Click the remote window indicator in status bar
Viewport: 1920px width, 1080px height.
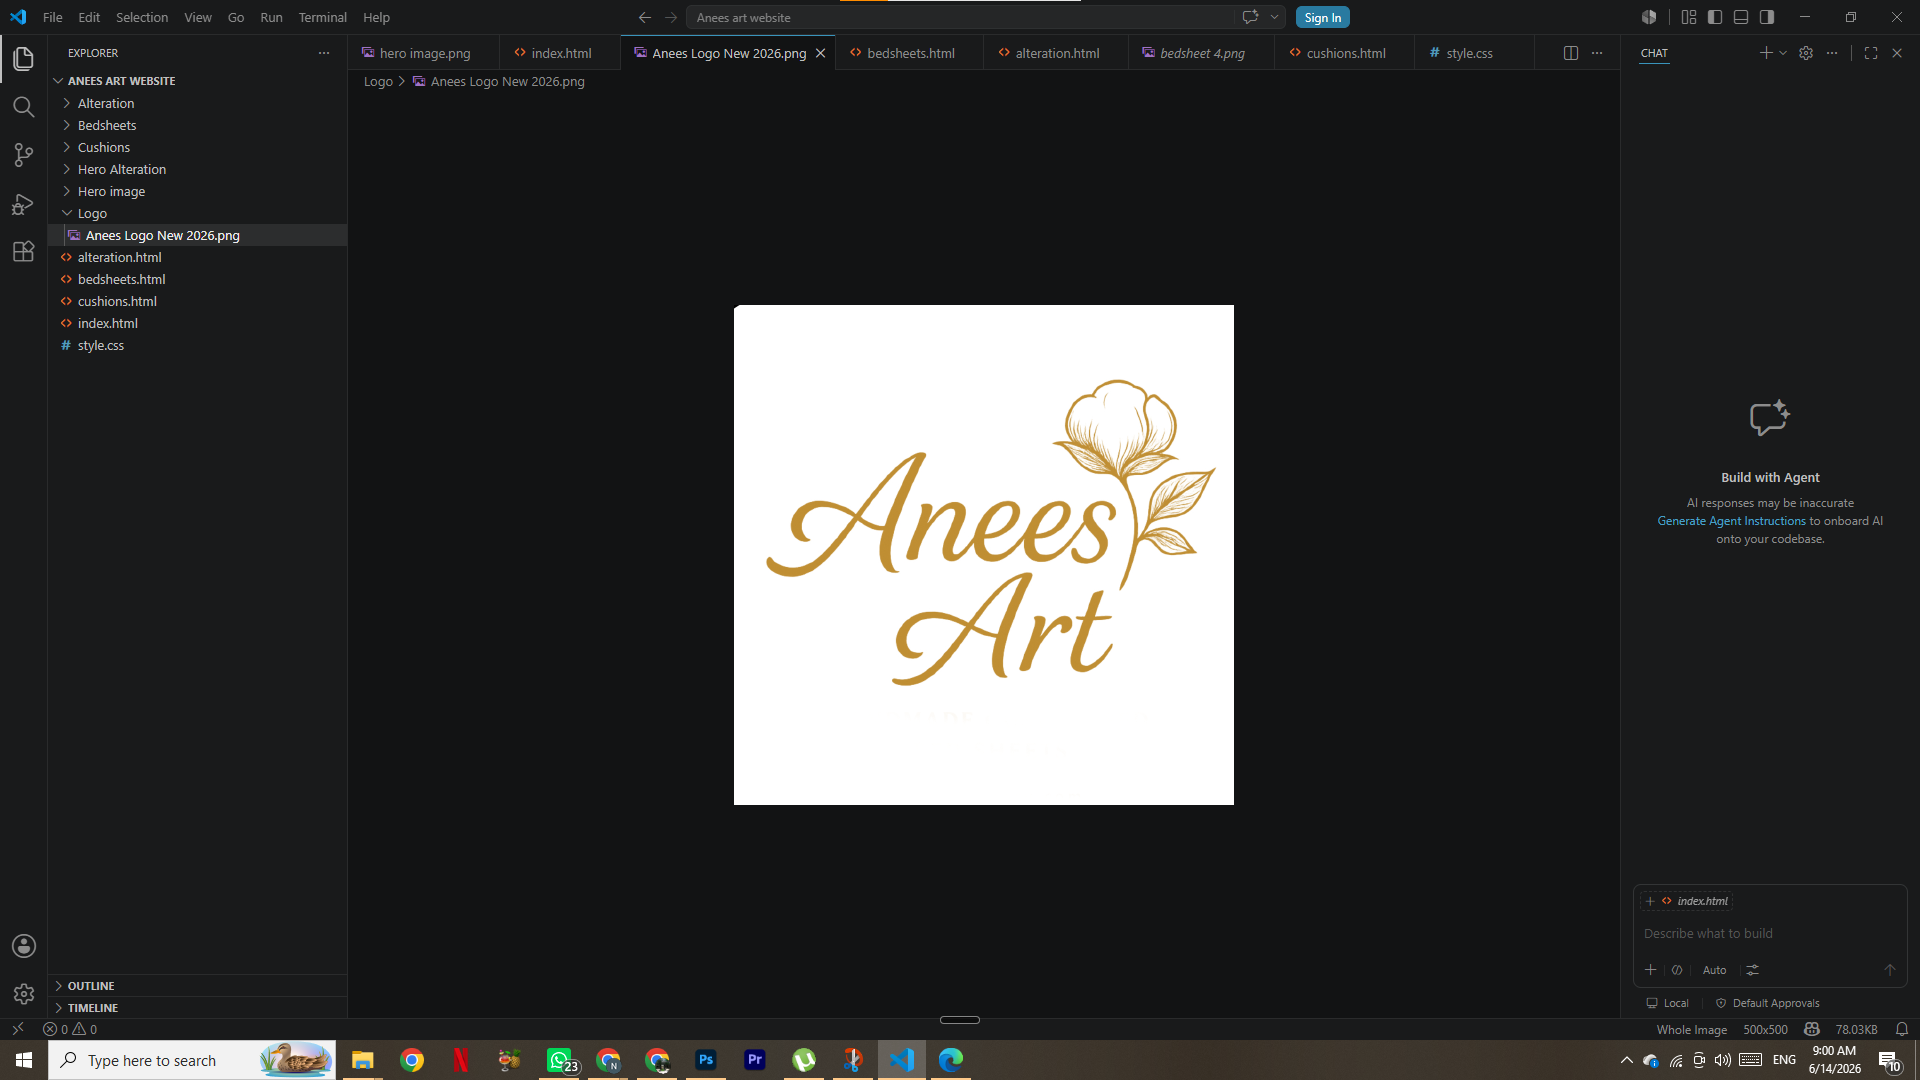click(x=18, y=1029)
